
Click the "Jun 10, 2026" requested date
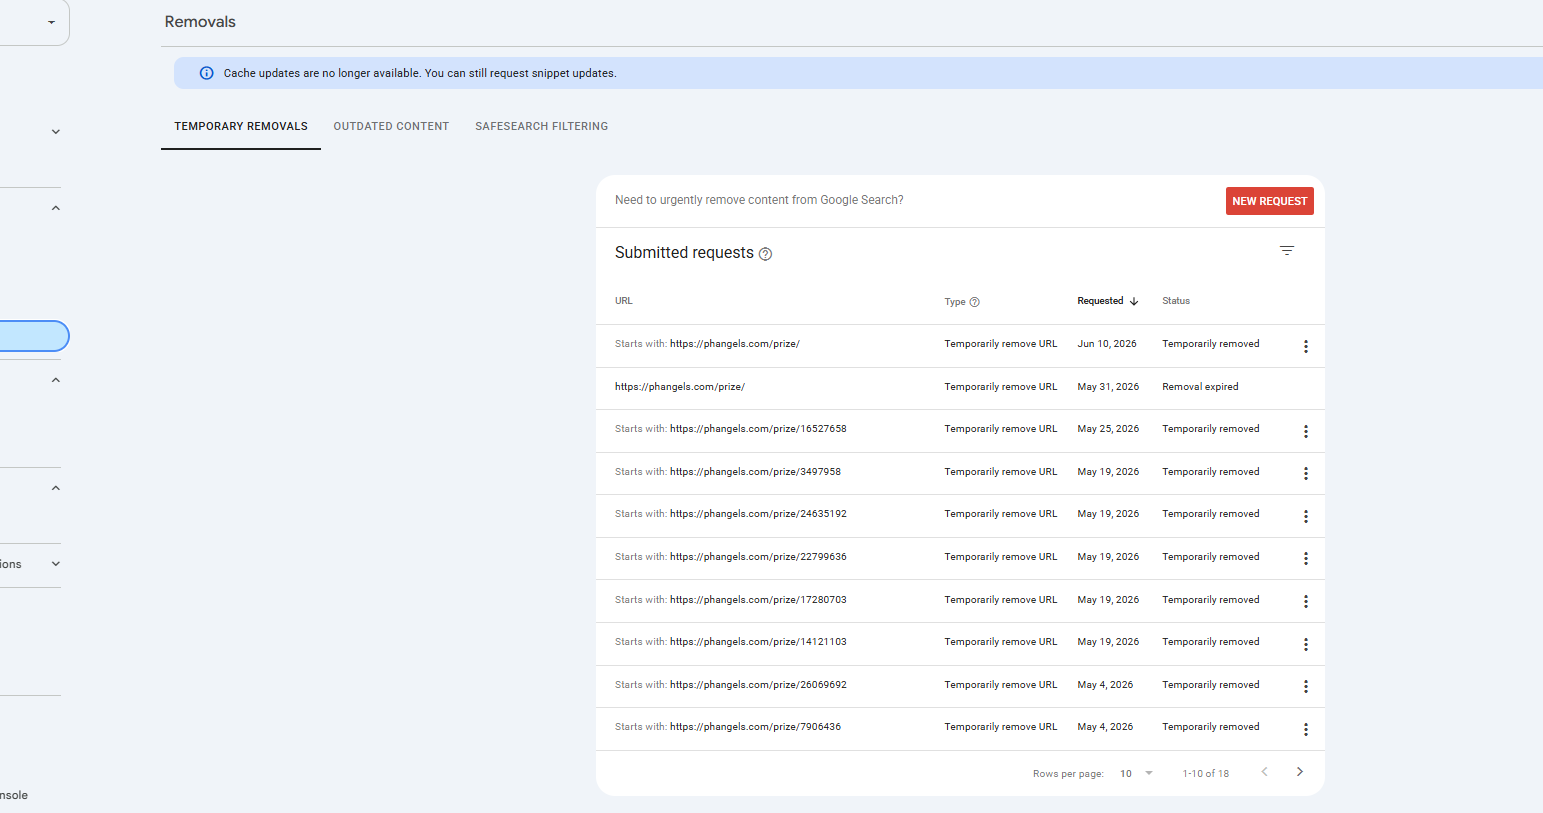(x=1107, y=344)
